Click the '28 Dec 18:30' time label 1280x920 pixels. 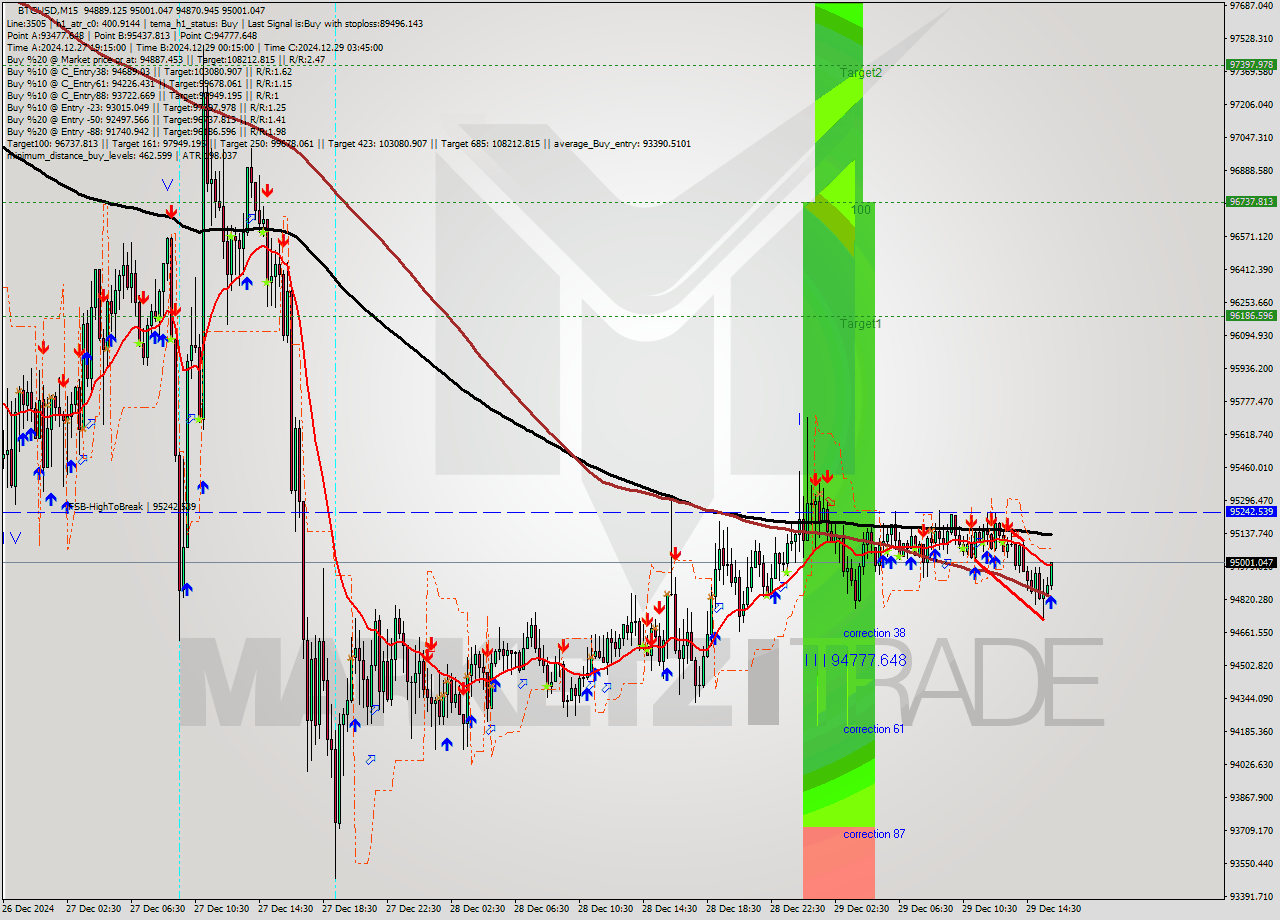click(x=733, y=909)
